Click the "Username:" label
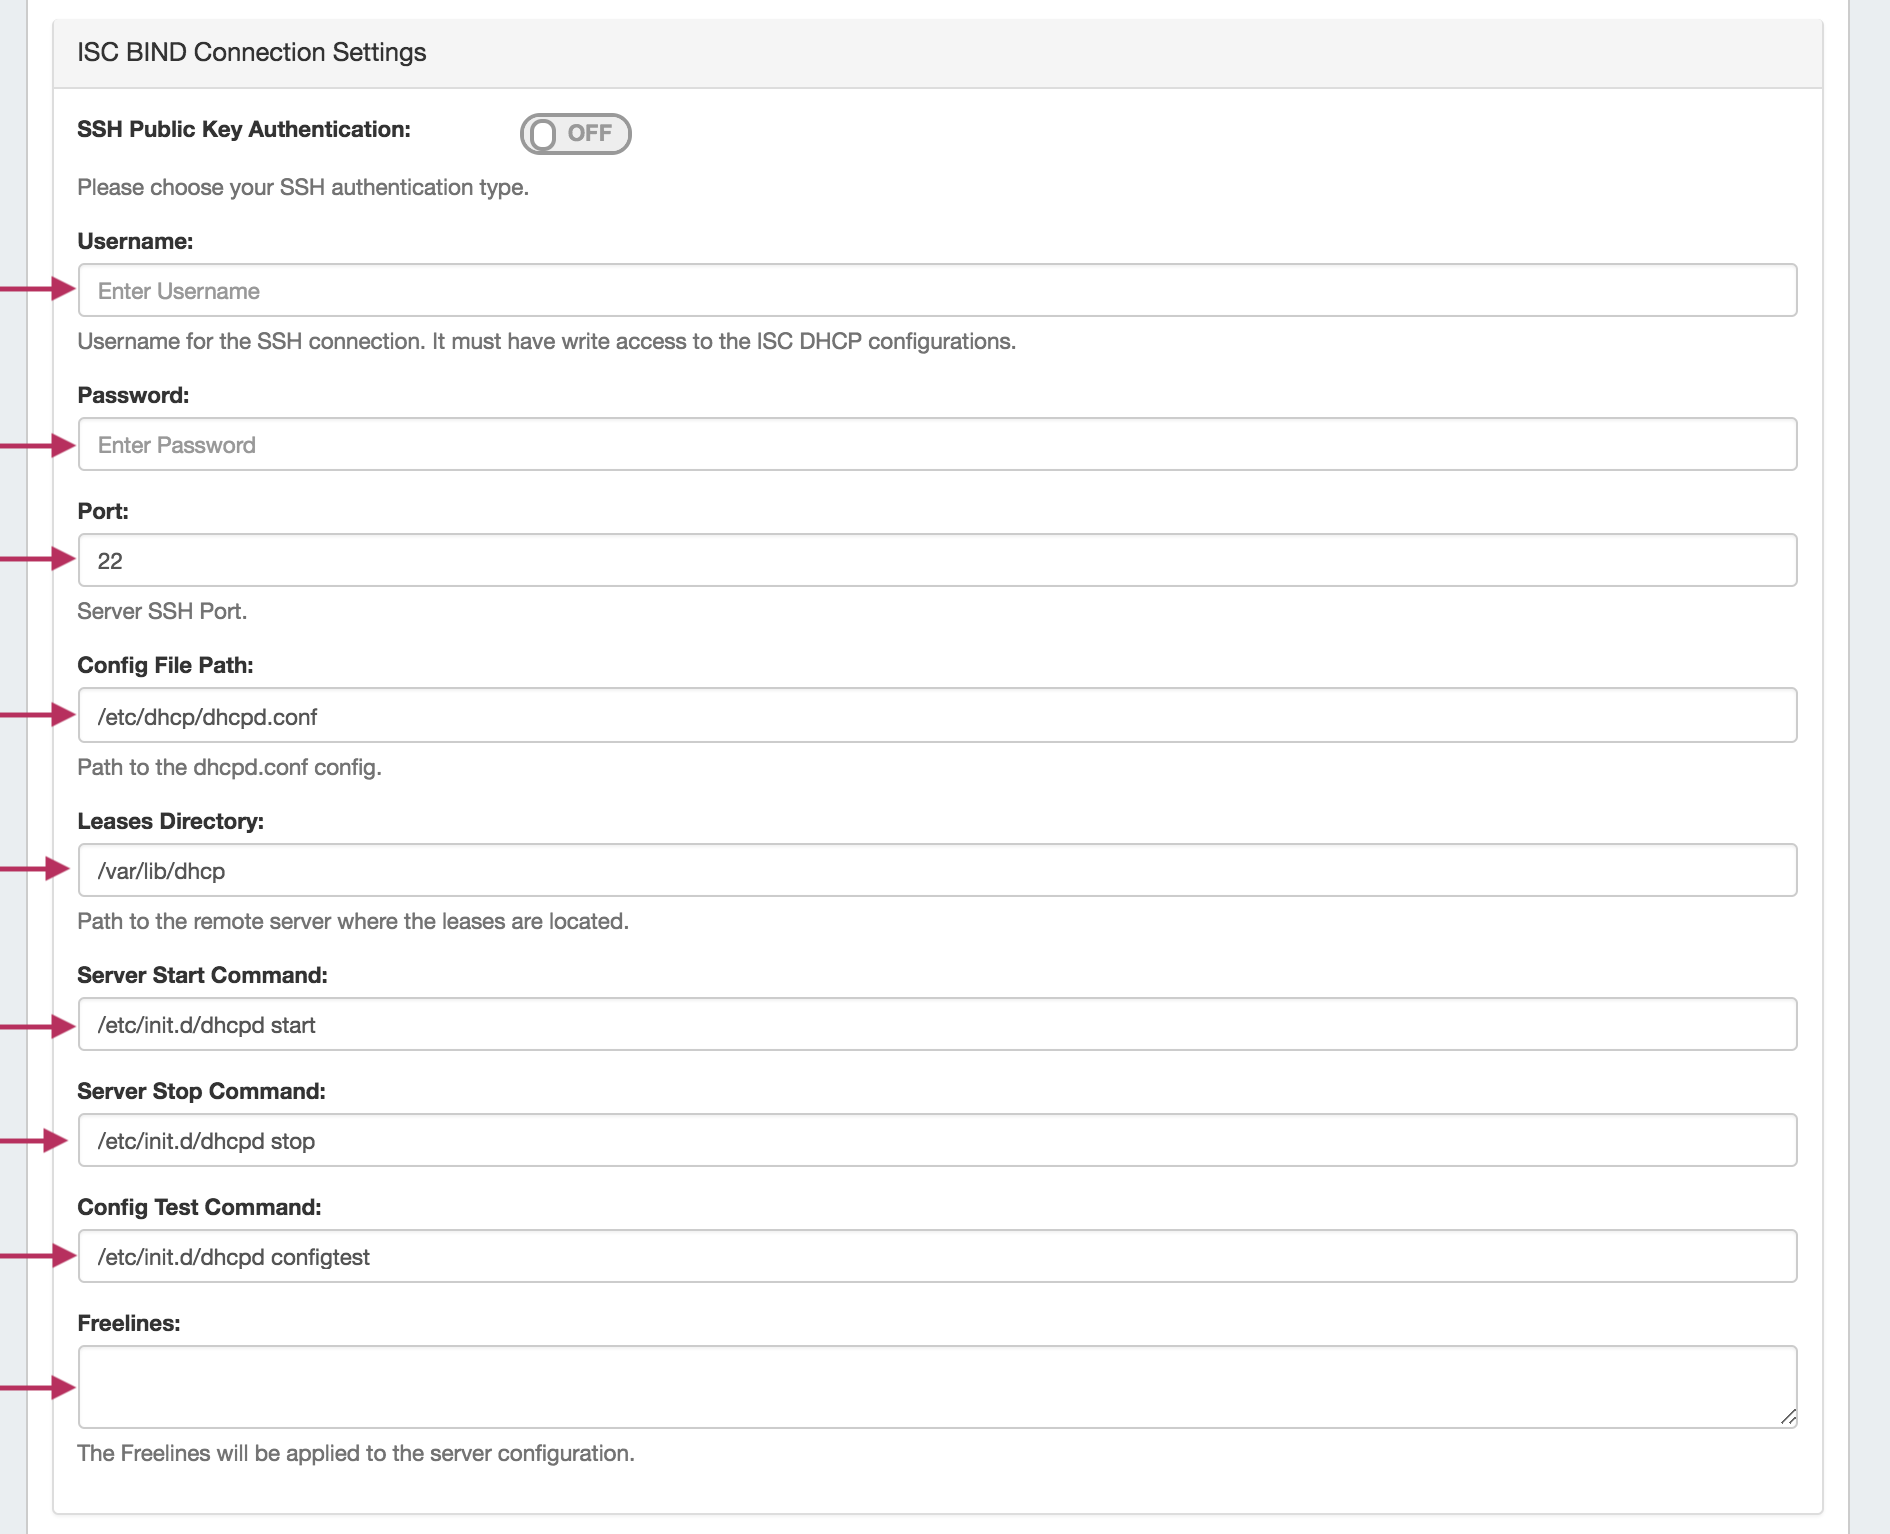 (x=135, y=242)
